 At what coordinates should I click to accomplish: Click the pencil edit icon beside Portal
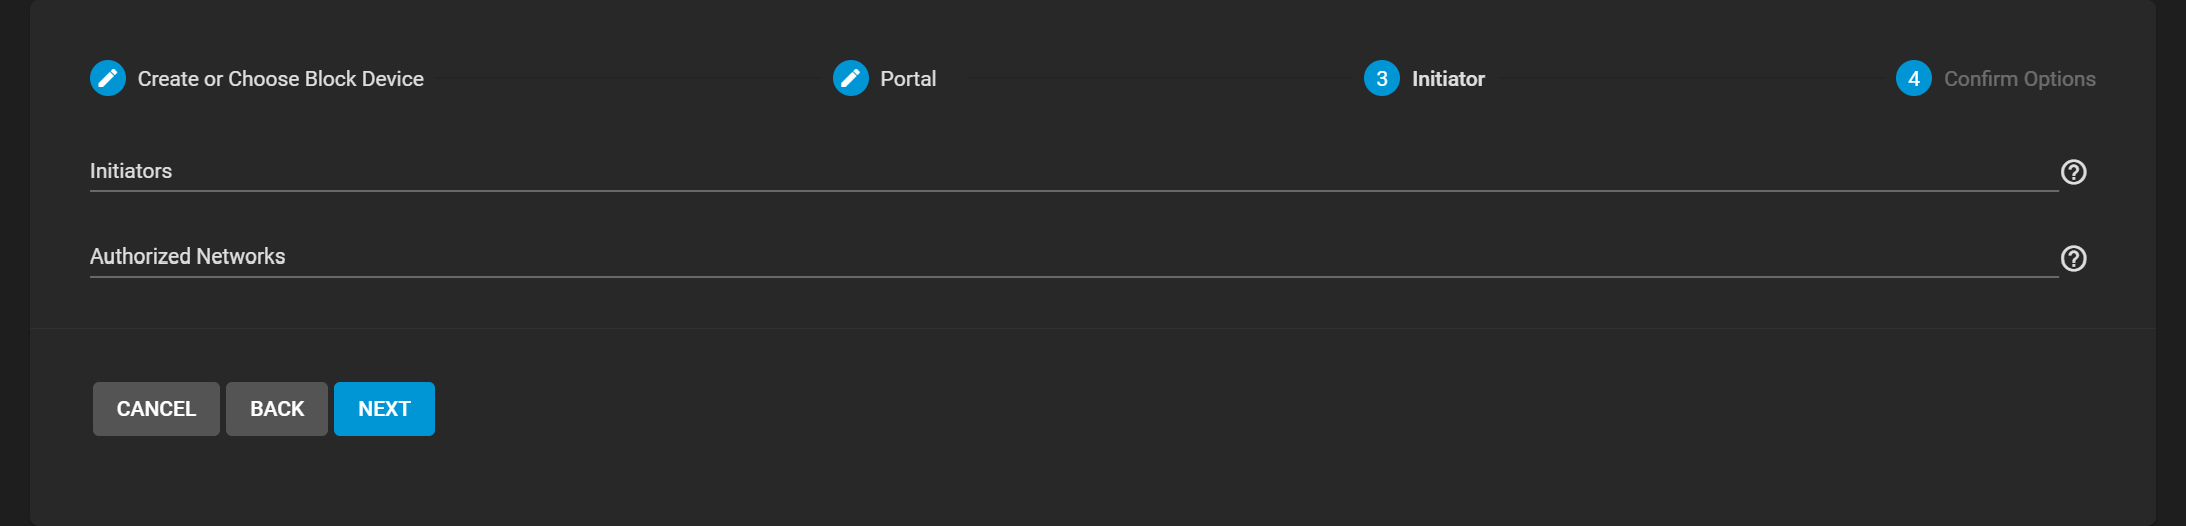click(851, 78)
